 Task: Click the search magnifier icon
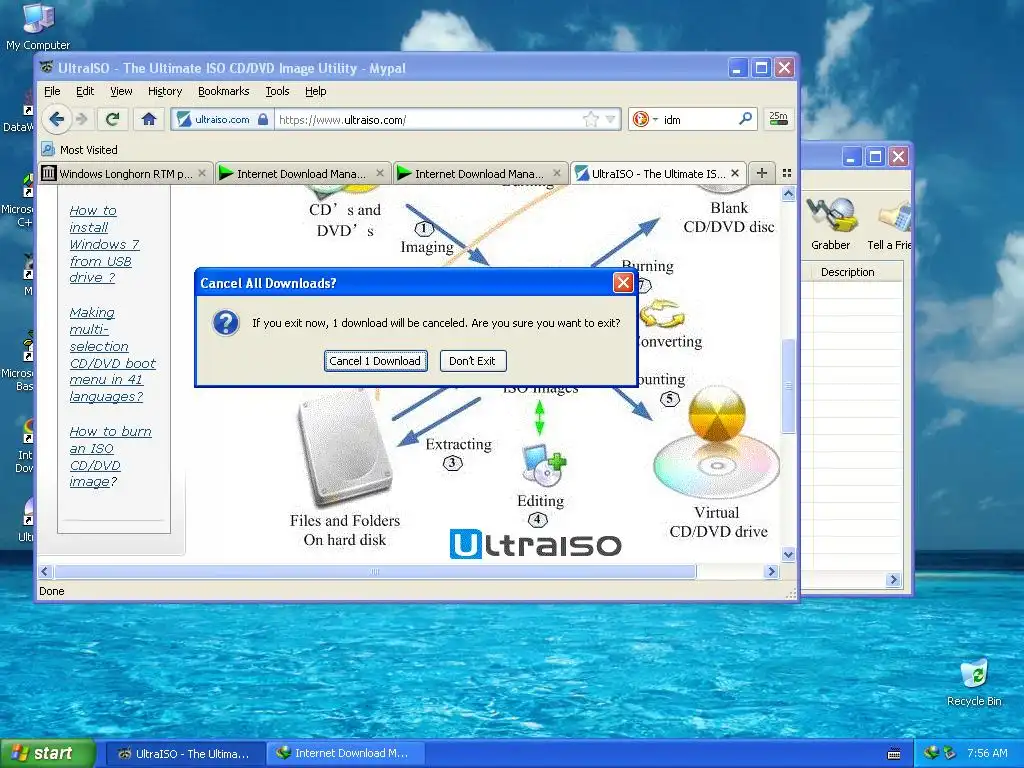[x=745, y=119]
